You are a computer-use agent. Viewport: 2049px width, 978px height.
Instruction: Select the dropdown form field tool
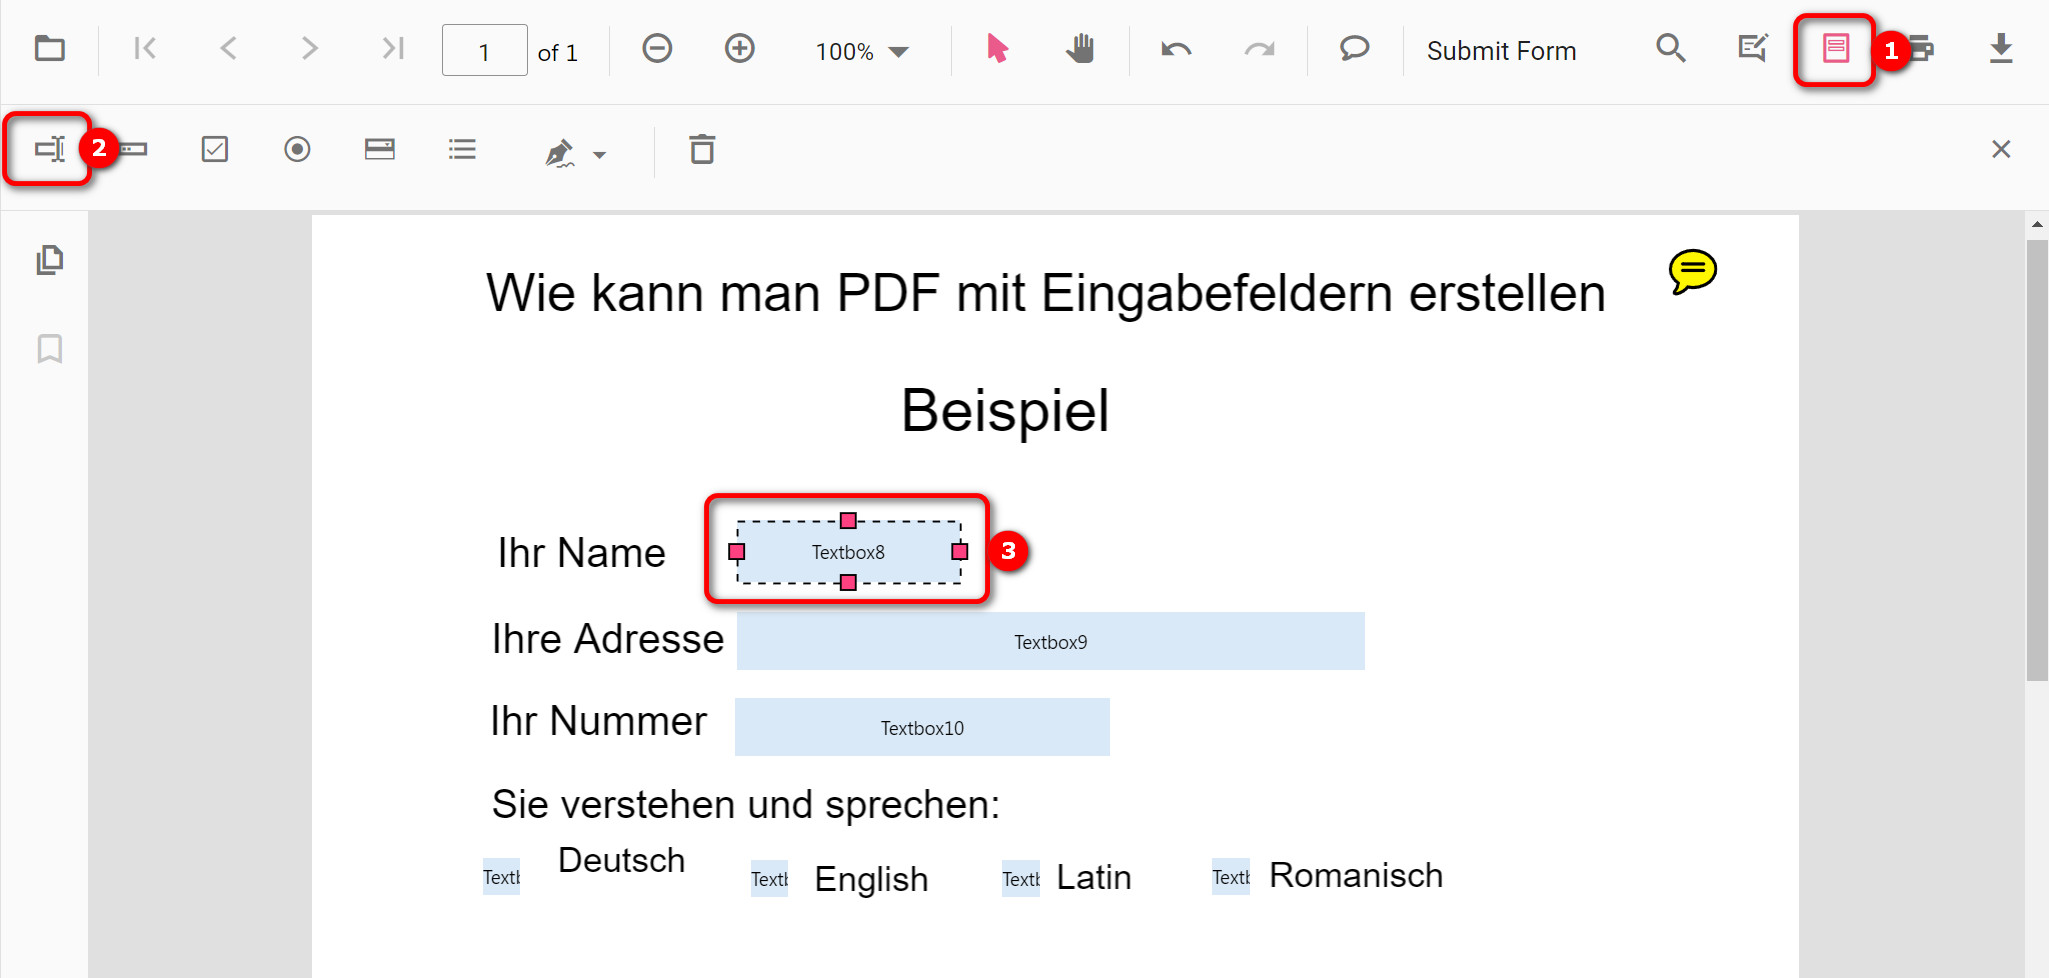pyautogui.click(x=380, y=149)
